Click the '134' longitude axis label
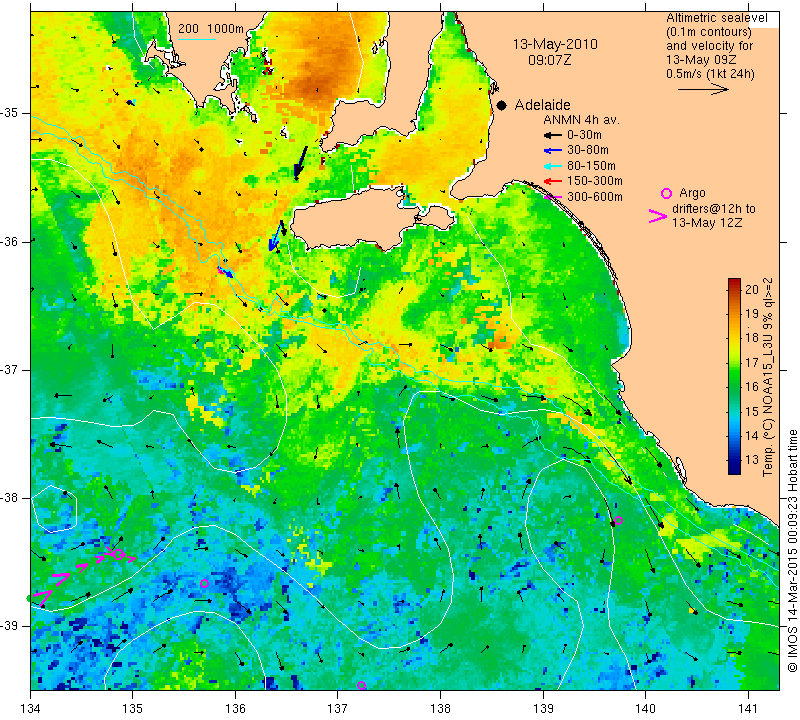Screen dimensions: 800x720 click(x=31, y=708)
